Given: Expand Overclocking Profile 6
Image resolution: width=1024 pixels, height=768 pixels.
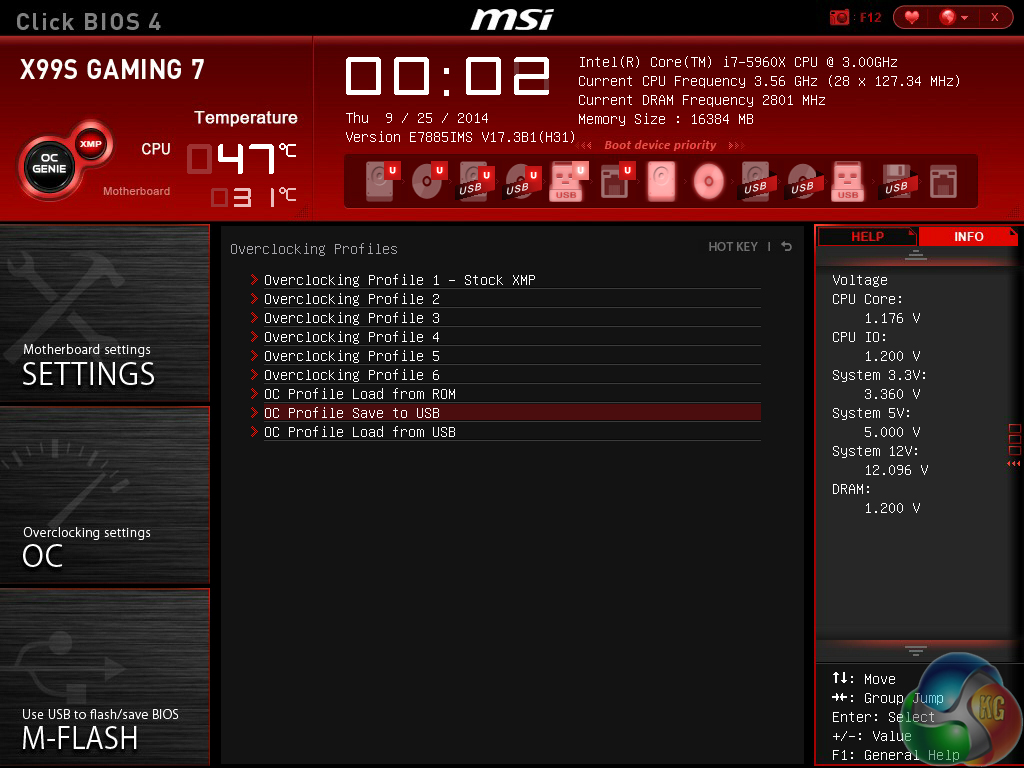Looking at the screenshot, I should click(505, 374).
